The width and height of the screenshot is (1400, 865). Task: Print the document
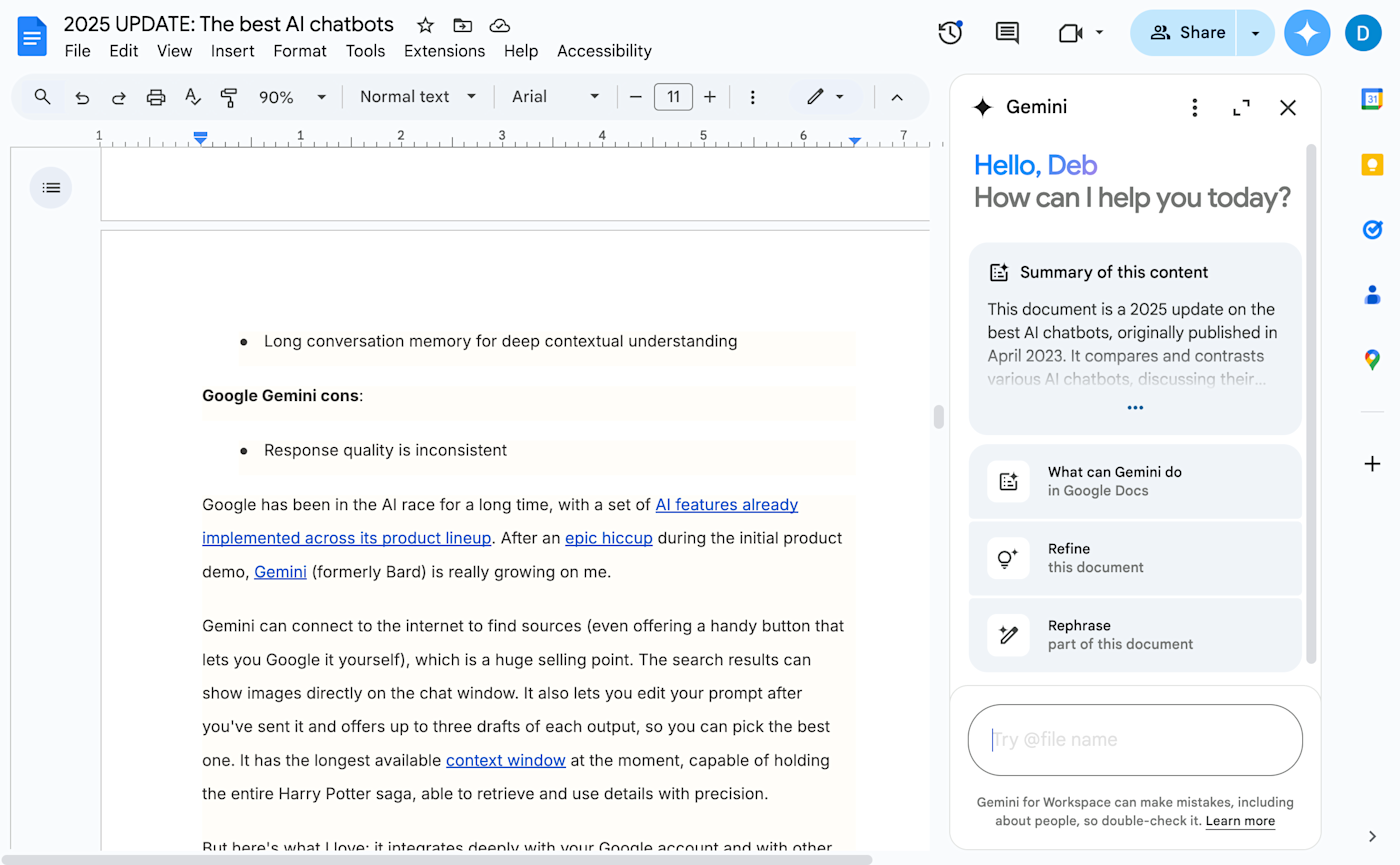[156, 97]
